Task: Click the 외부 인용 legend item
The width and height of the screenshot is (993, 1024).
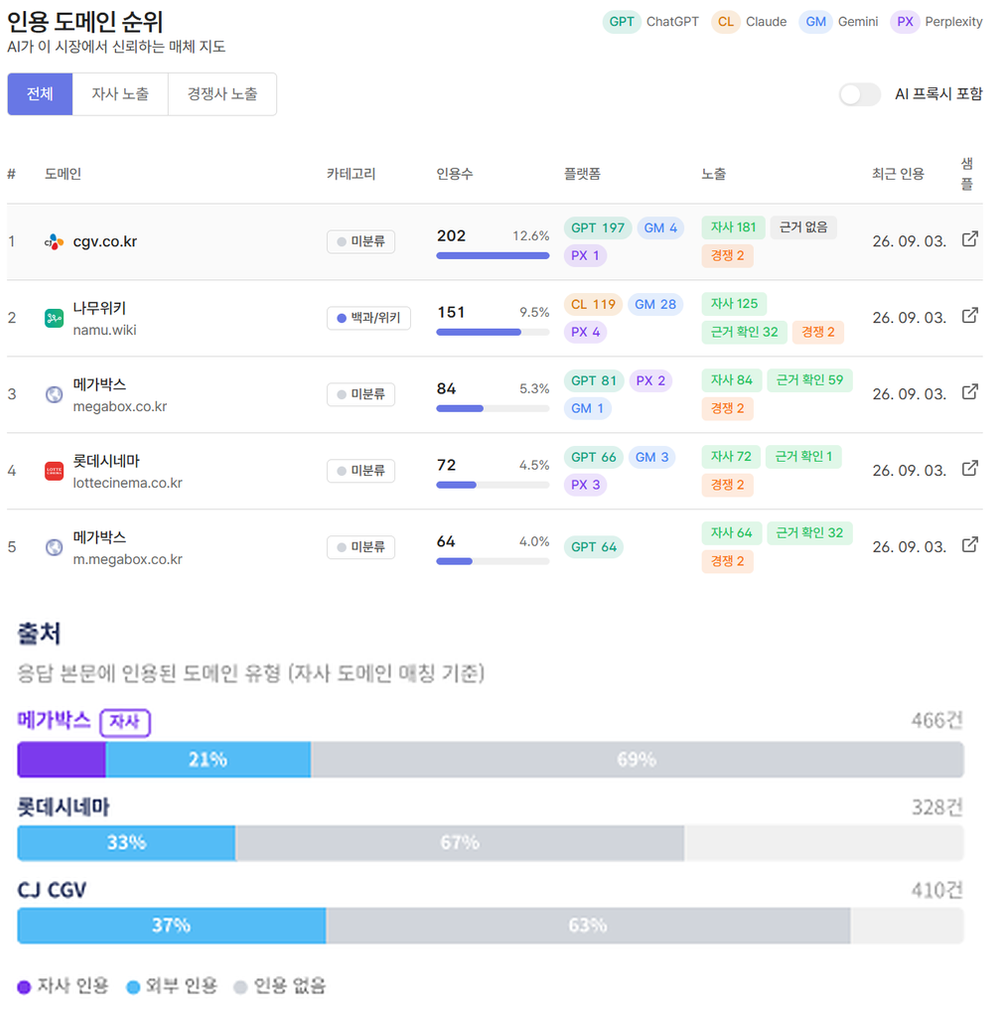Action: pyautogui.click(x=171, y=985)
